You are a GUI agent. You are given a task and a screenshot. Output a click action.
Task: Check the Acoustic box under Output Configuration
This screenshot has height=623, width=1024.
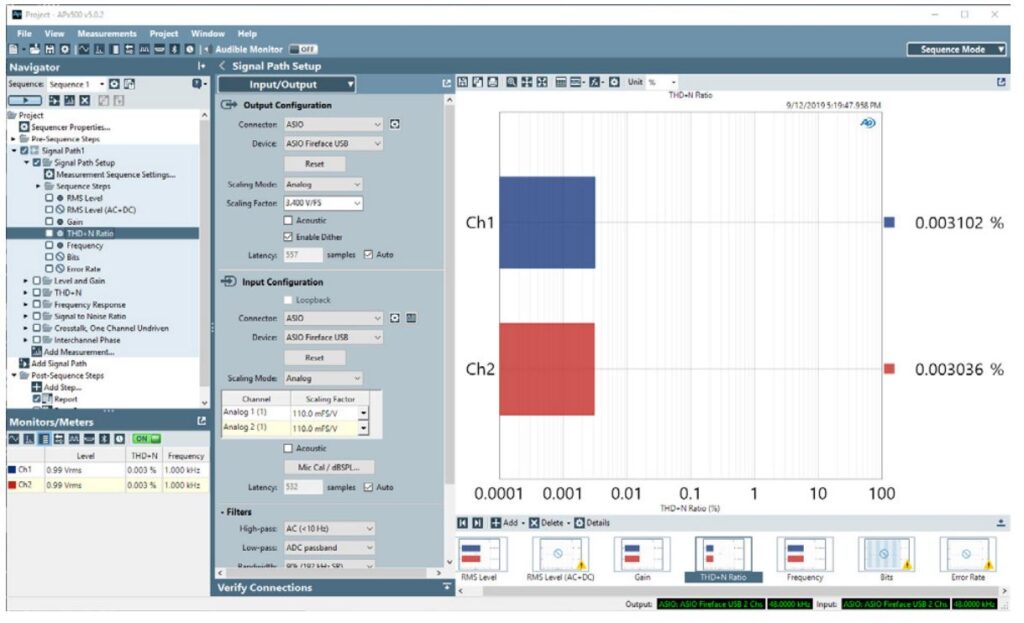click(x=288, y=221)
